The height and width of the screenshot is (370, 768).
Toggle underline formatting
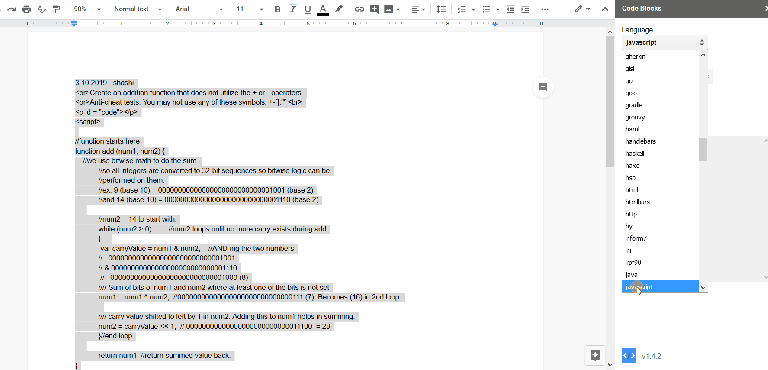pyautogui.click(x=308, y=9)
